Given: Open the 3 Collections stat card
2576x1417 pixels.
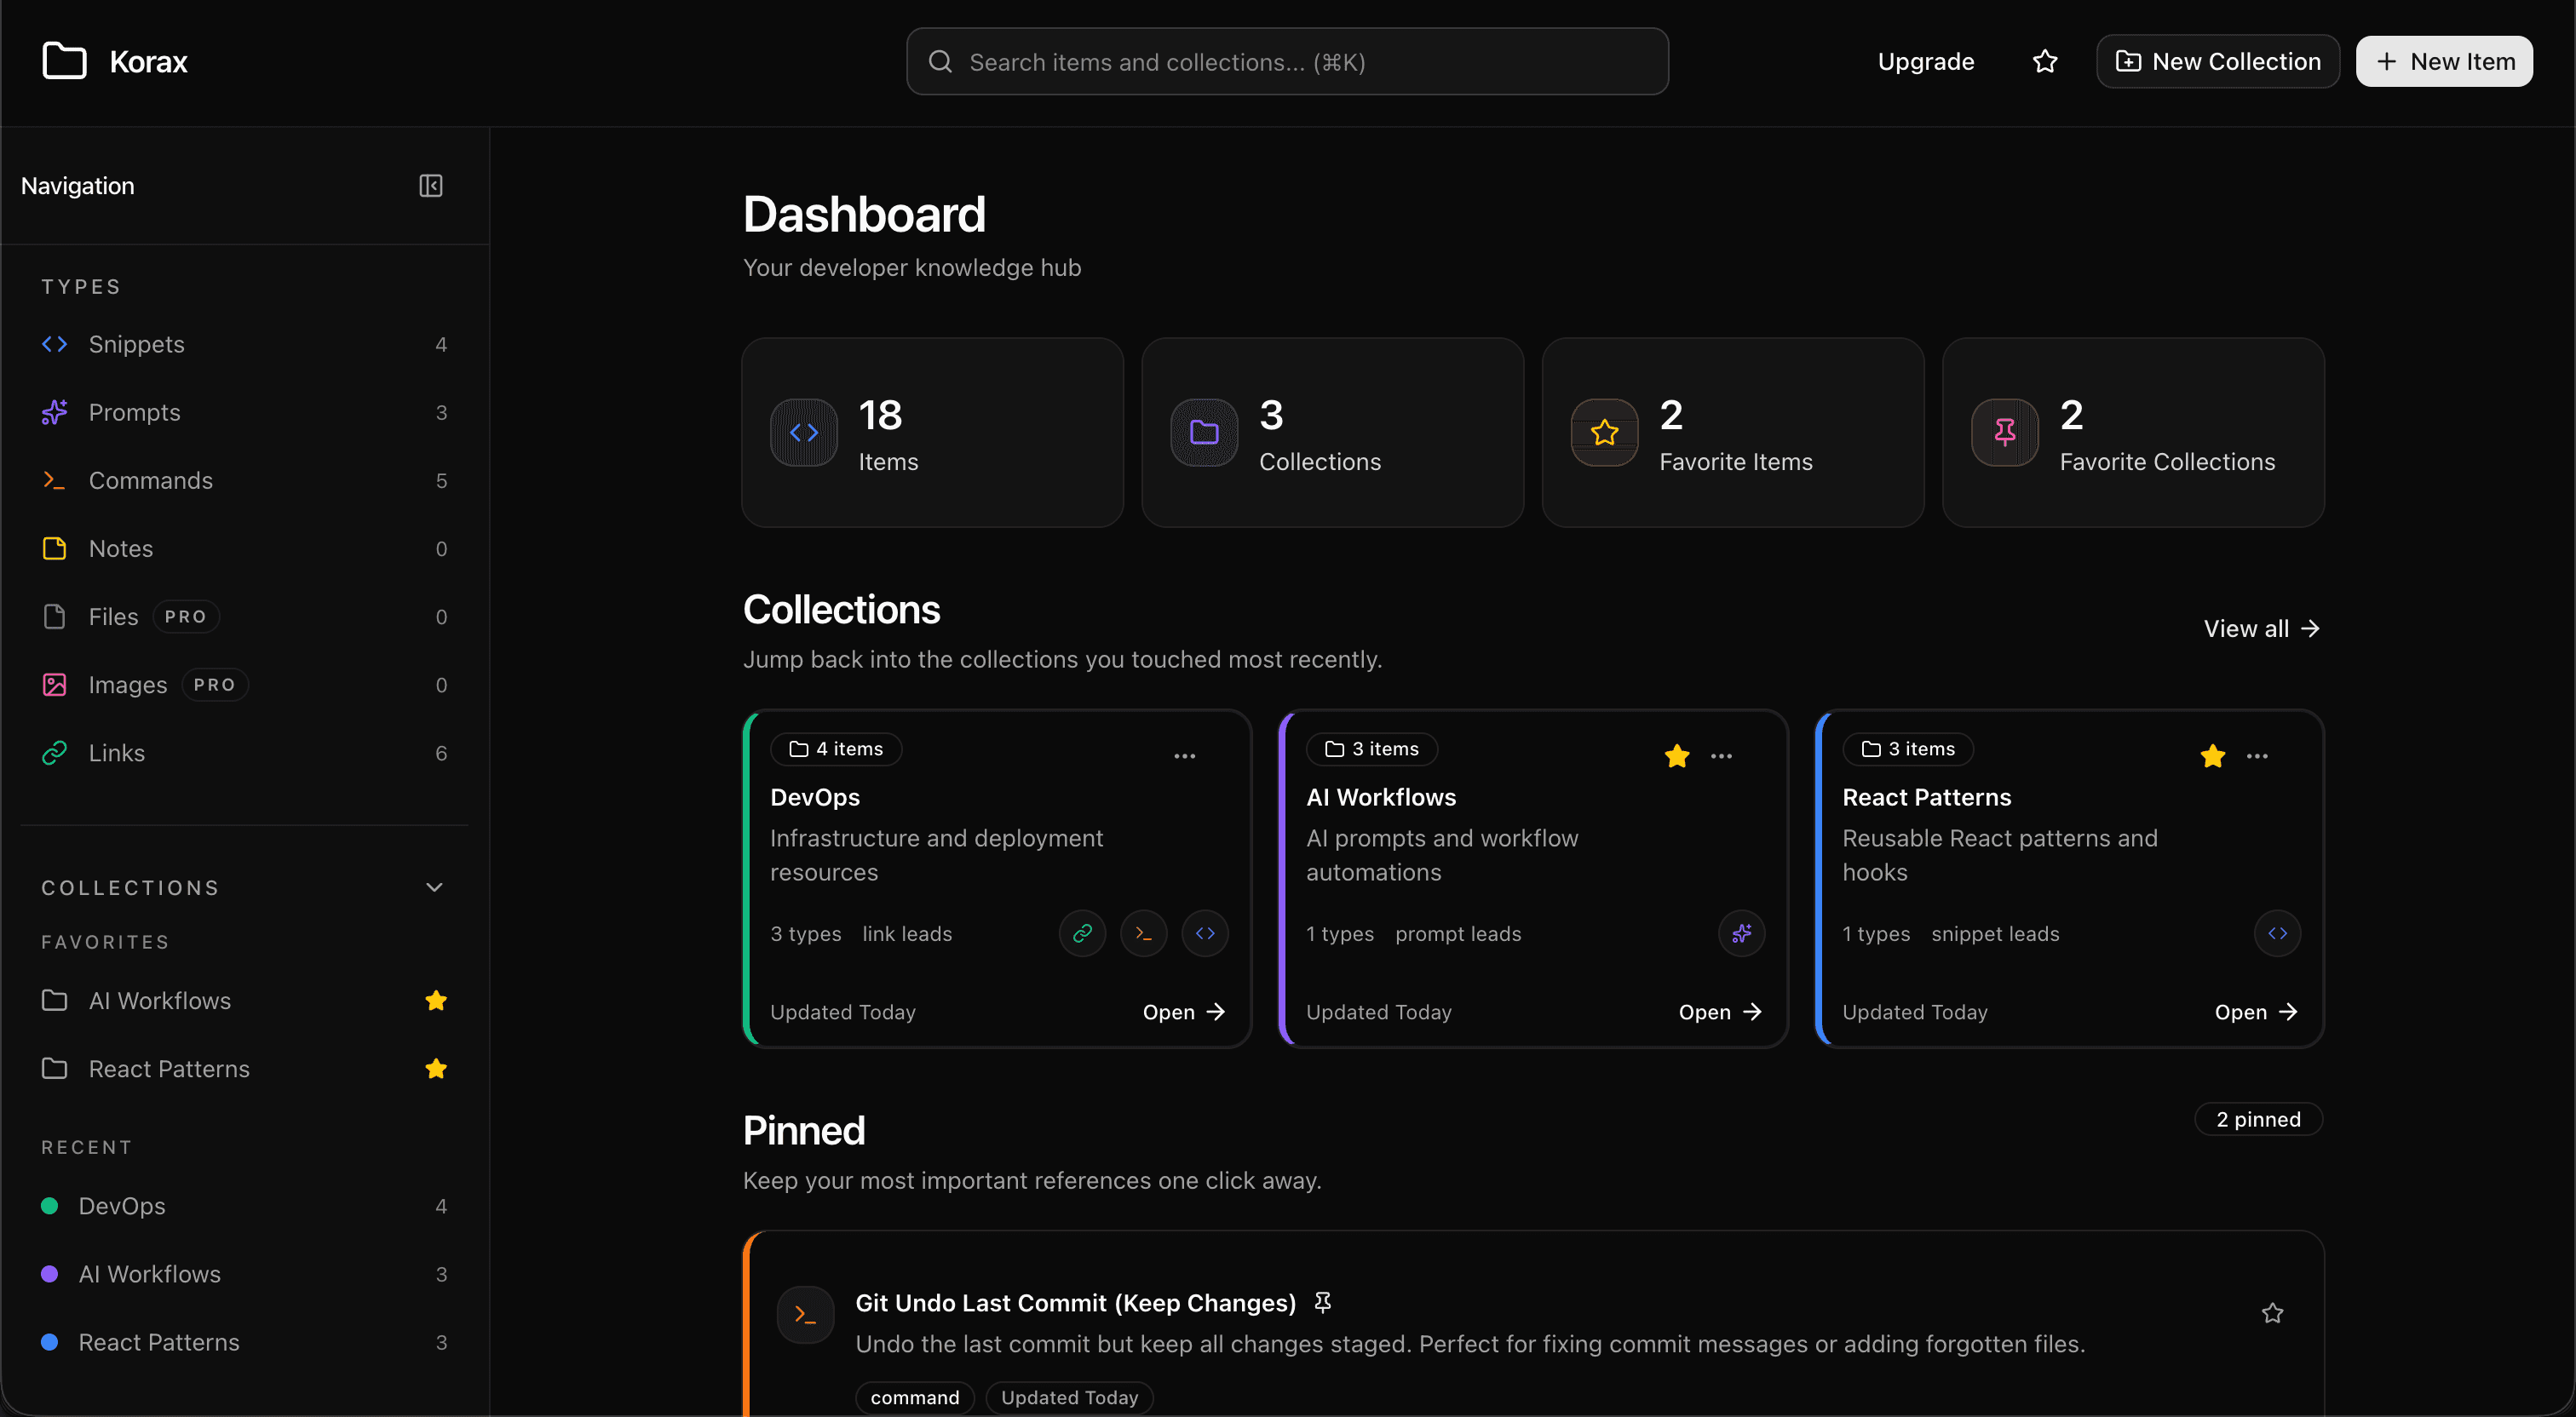Looking at the screenshot, I should click(1332, 432).
